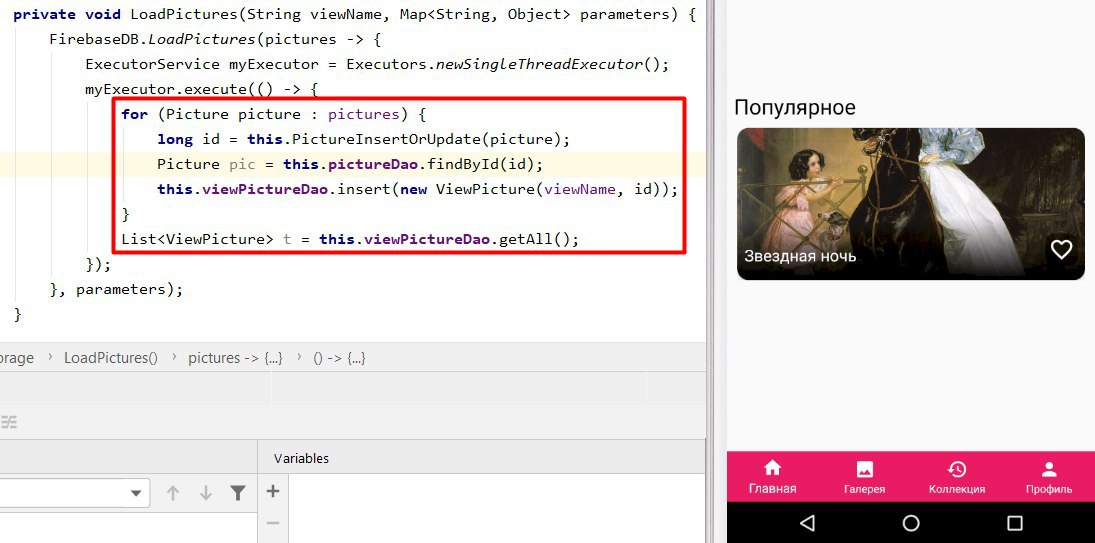Click the myExecutor.execute line
Viewport: 1095px width, 543px height.
[x=202, y=89]
